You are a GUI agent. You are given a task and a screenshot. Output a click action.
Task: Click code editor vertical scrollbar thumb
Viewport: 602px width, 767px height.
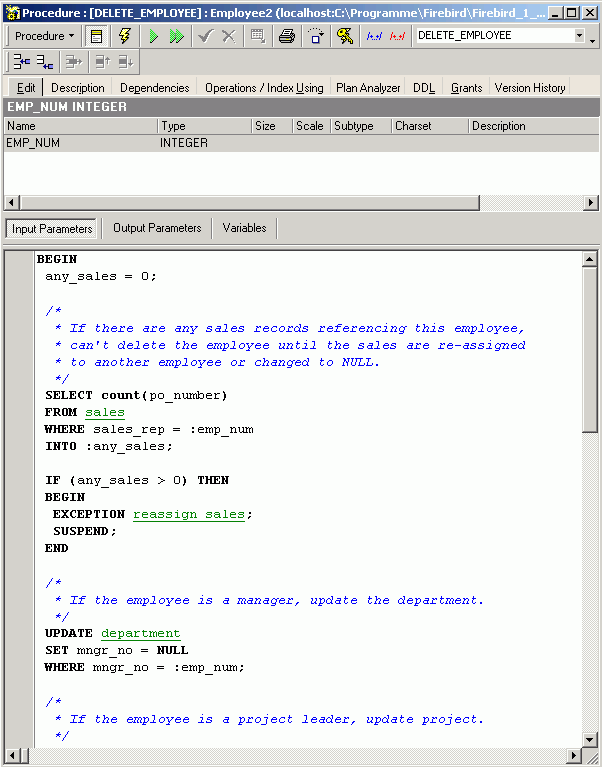pos(590,350)
